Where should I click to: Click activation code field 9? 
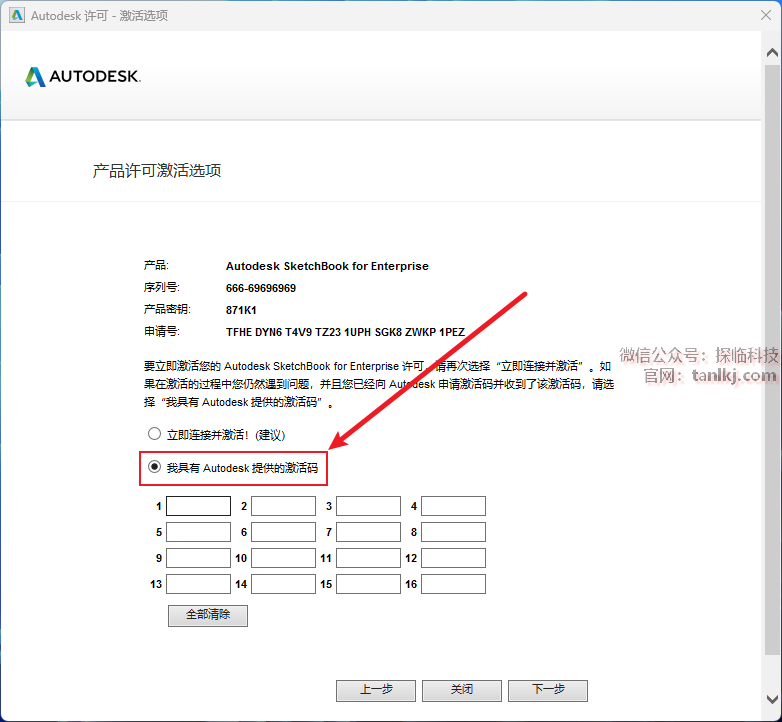click(198, 558)
